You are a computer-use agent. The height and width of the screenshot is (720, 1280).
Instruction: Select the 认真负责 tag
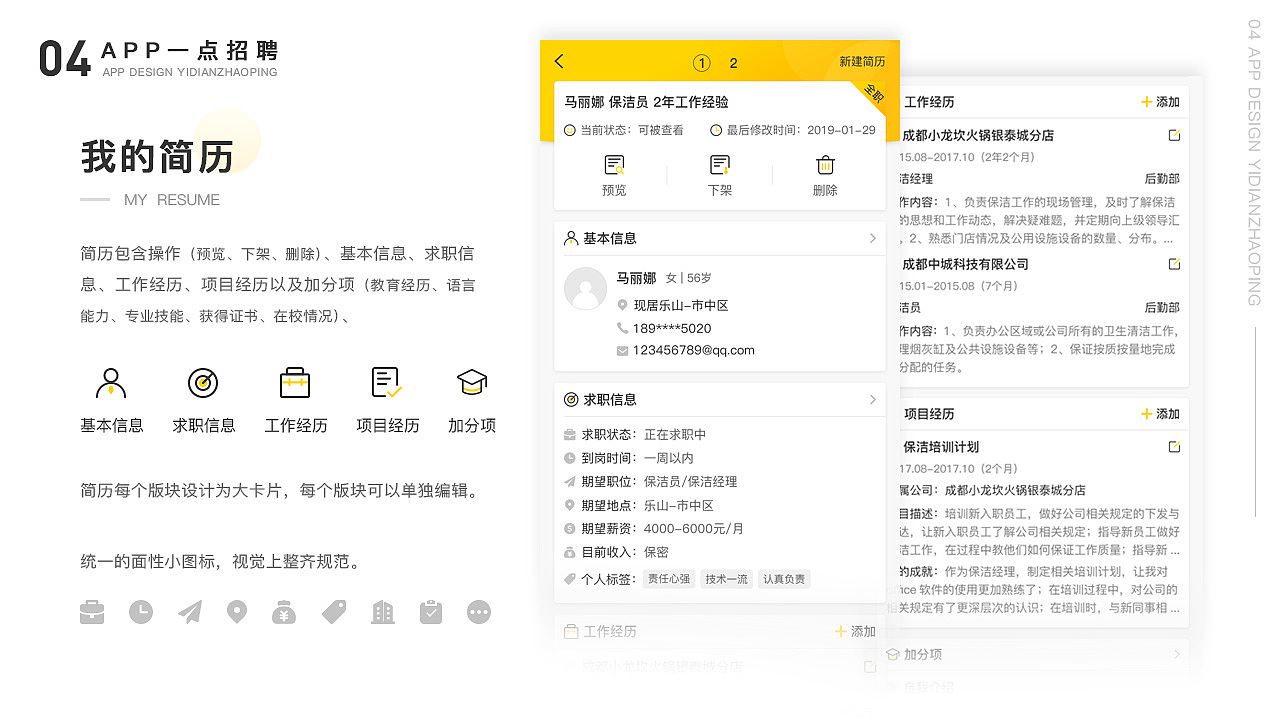[784, 579]
